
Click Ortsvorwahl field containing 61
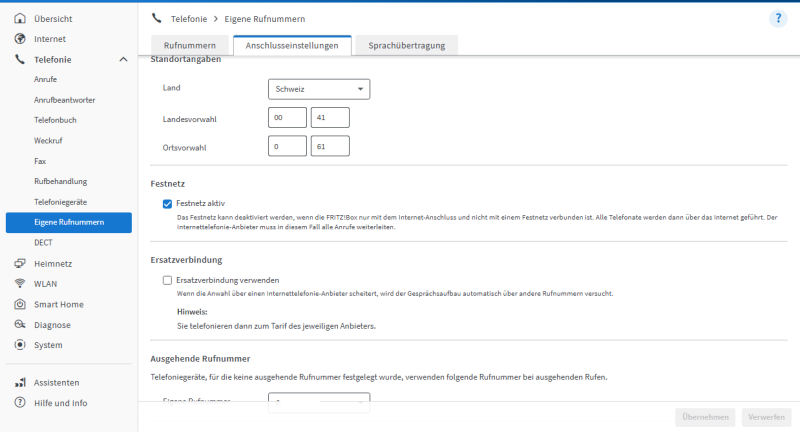click(x=330, y=146)
